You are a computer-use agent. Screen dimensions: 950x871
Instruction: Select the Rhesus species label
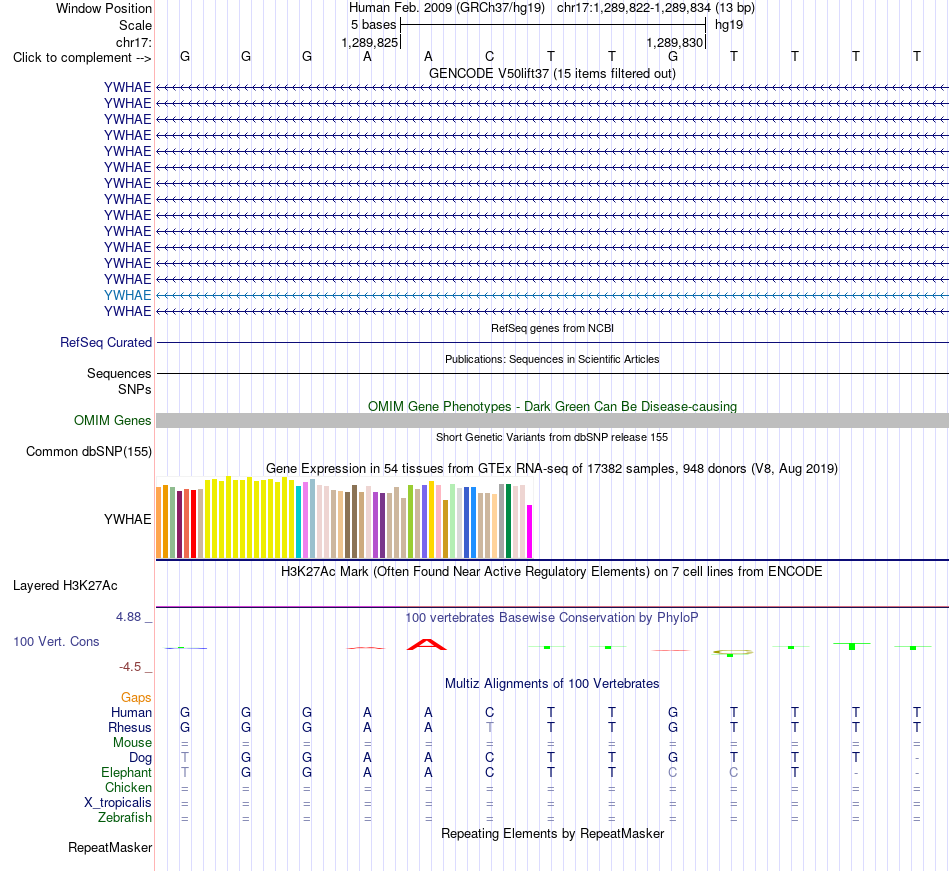coord(130,728)
